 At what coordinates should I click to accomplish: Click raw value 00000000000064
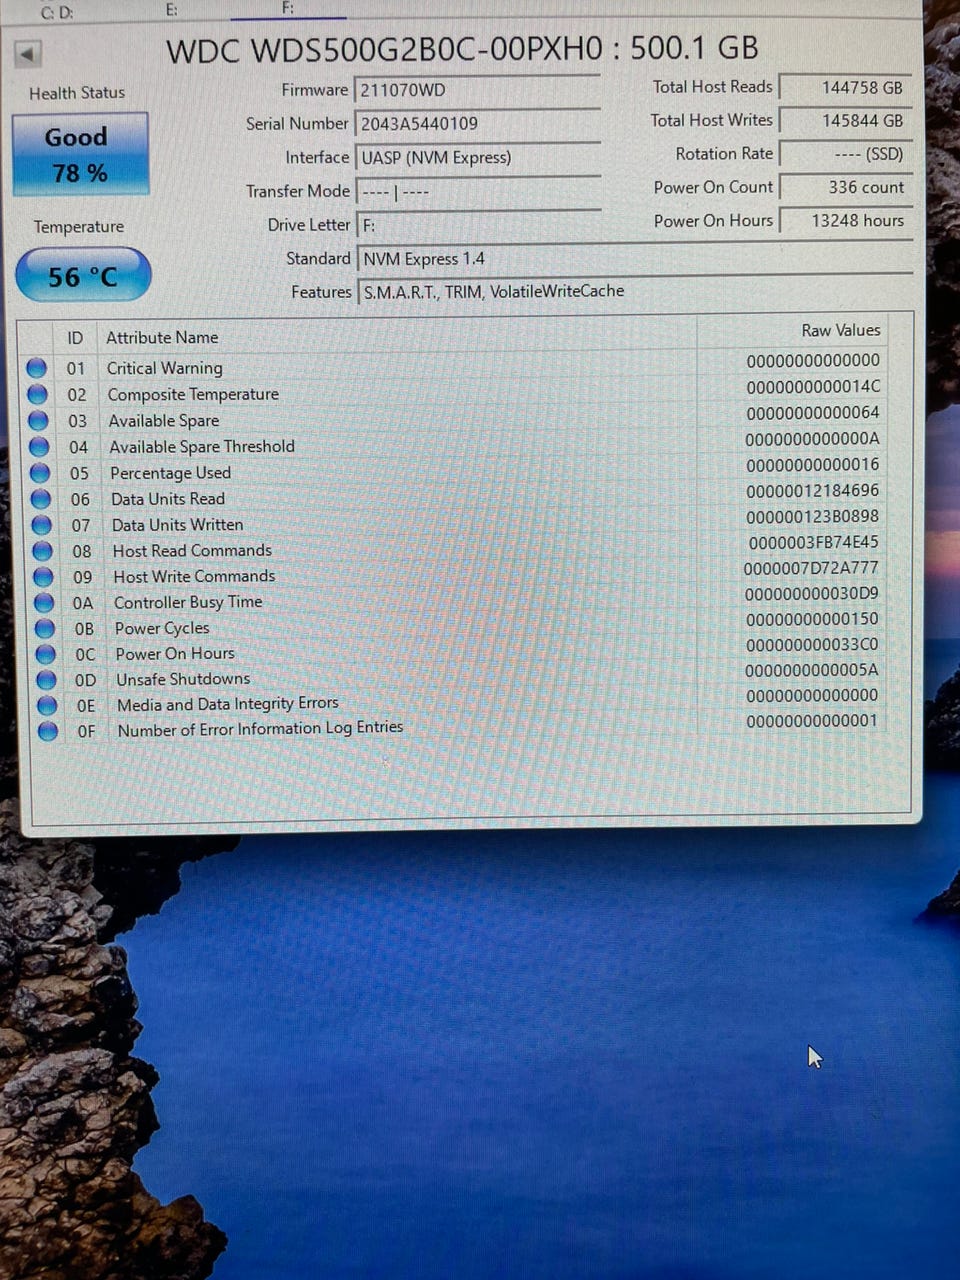pos(813,412)
